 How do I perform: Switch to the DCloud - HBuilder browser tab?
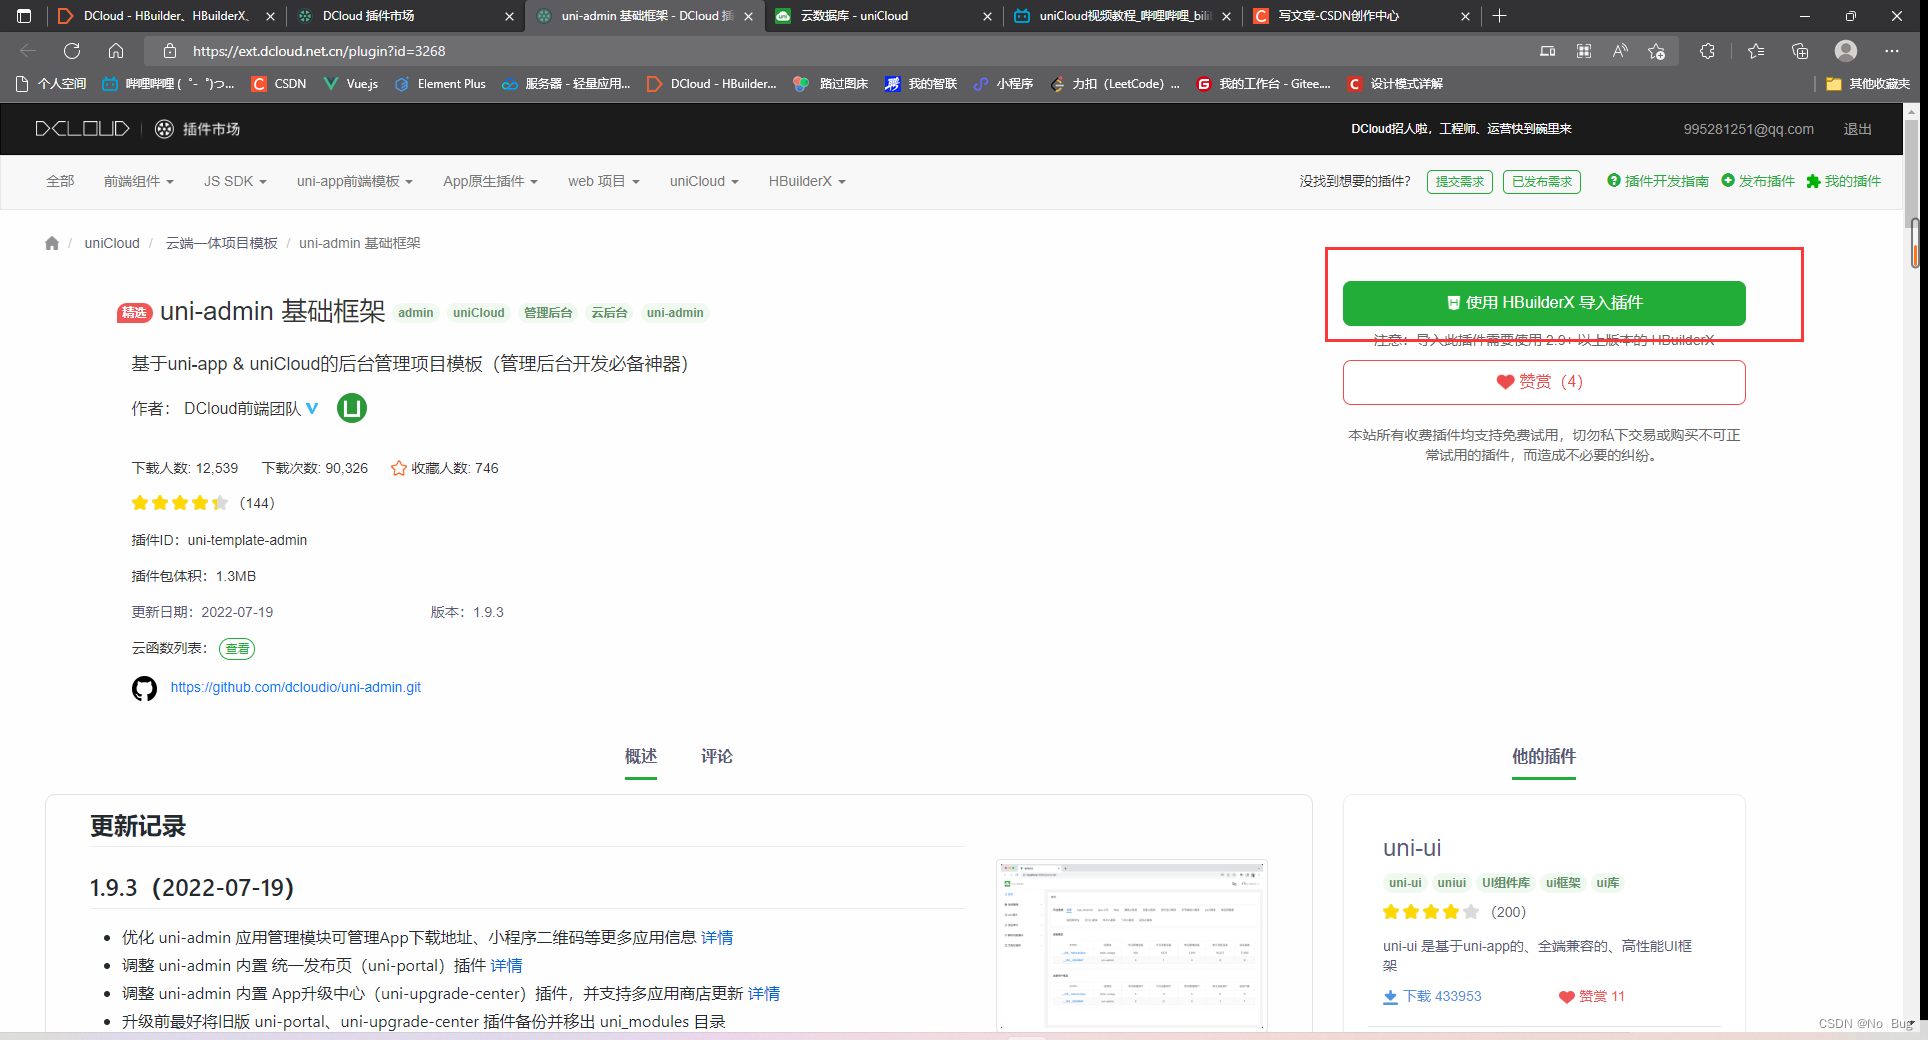tap(165, 16)
